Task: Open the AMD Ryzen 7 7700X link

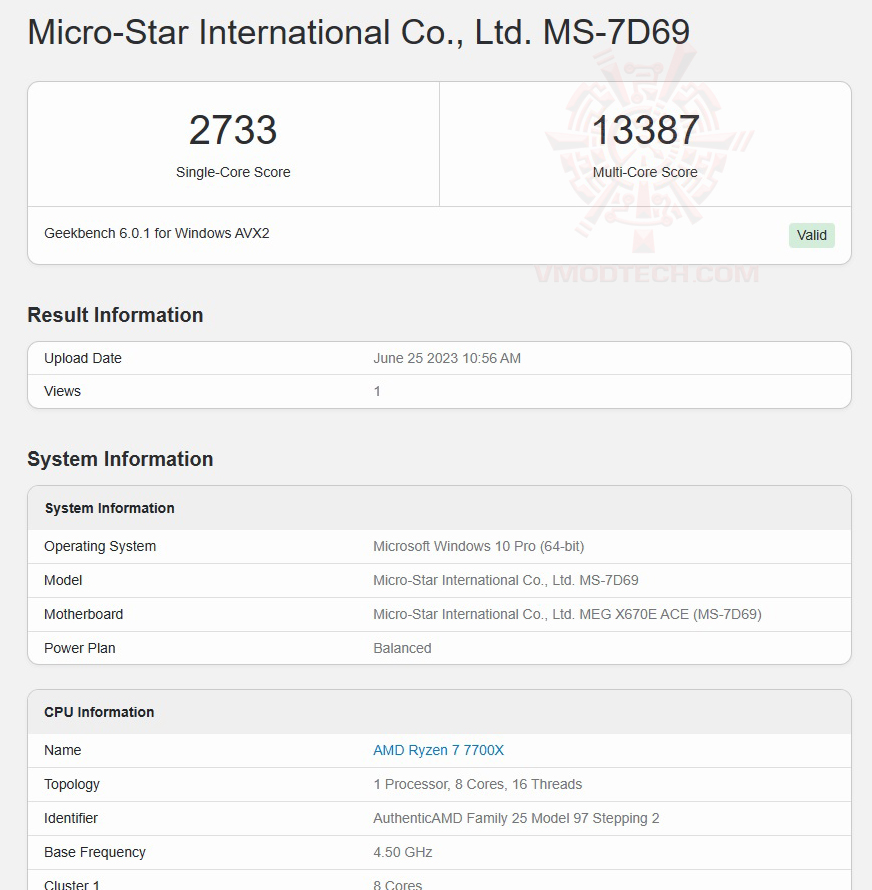Action: coord(438,750)
